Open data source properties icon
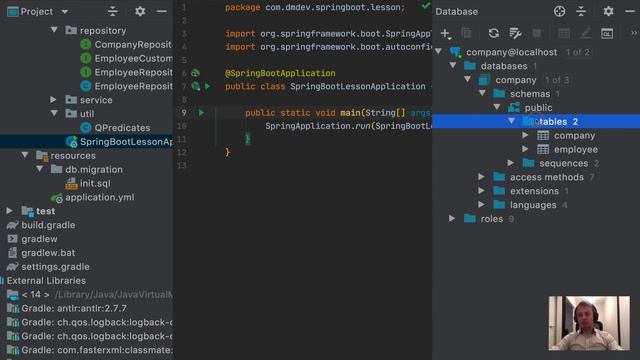 [x=515, y=33]
